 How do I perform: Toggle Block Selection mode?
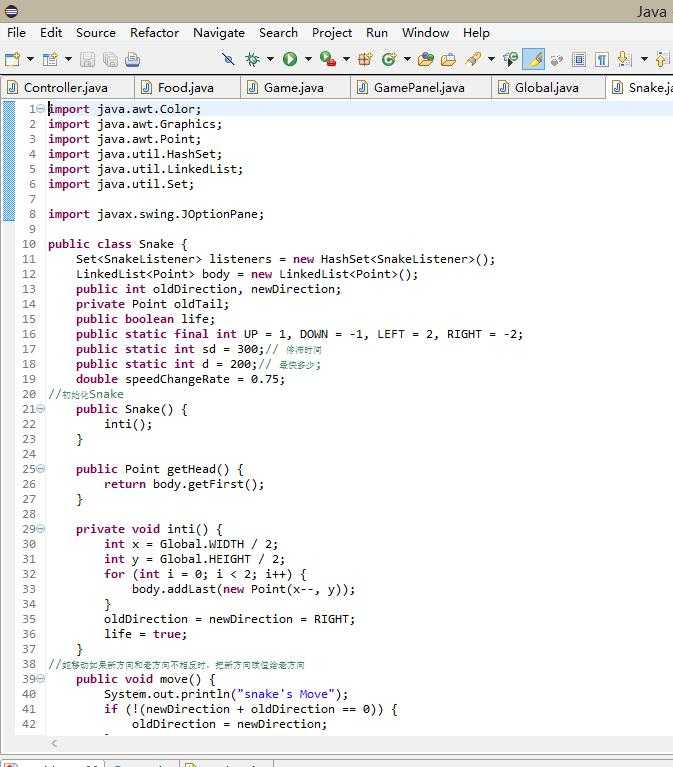(x=579, y=59)
